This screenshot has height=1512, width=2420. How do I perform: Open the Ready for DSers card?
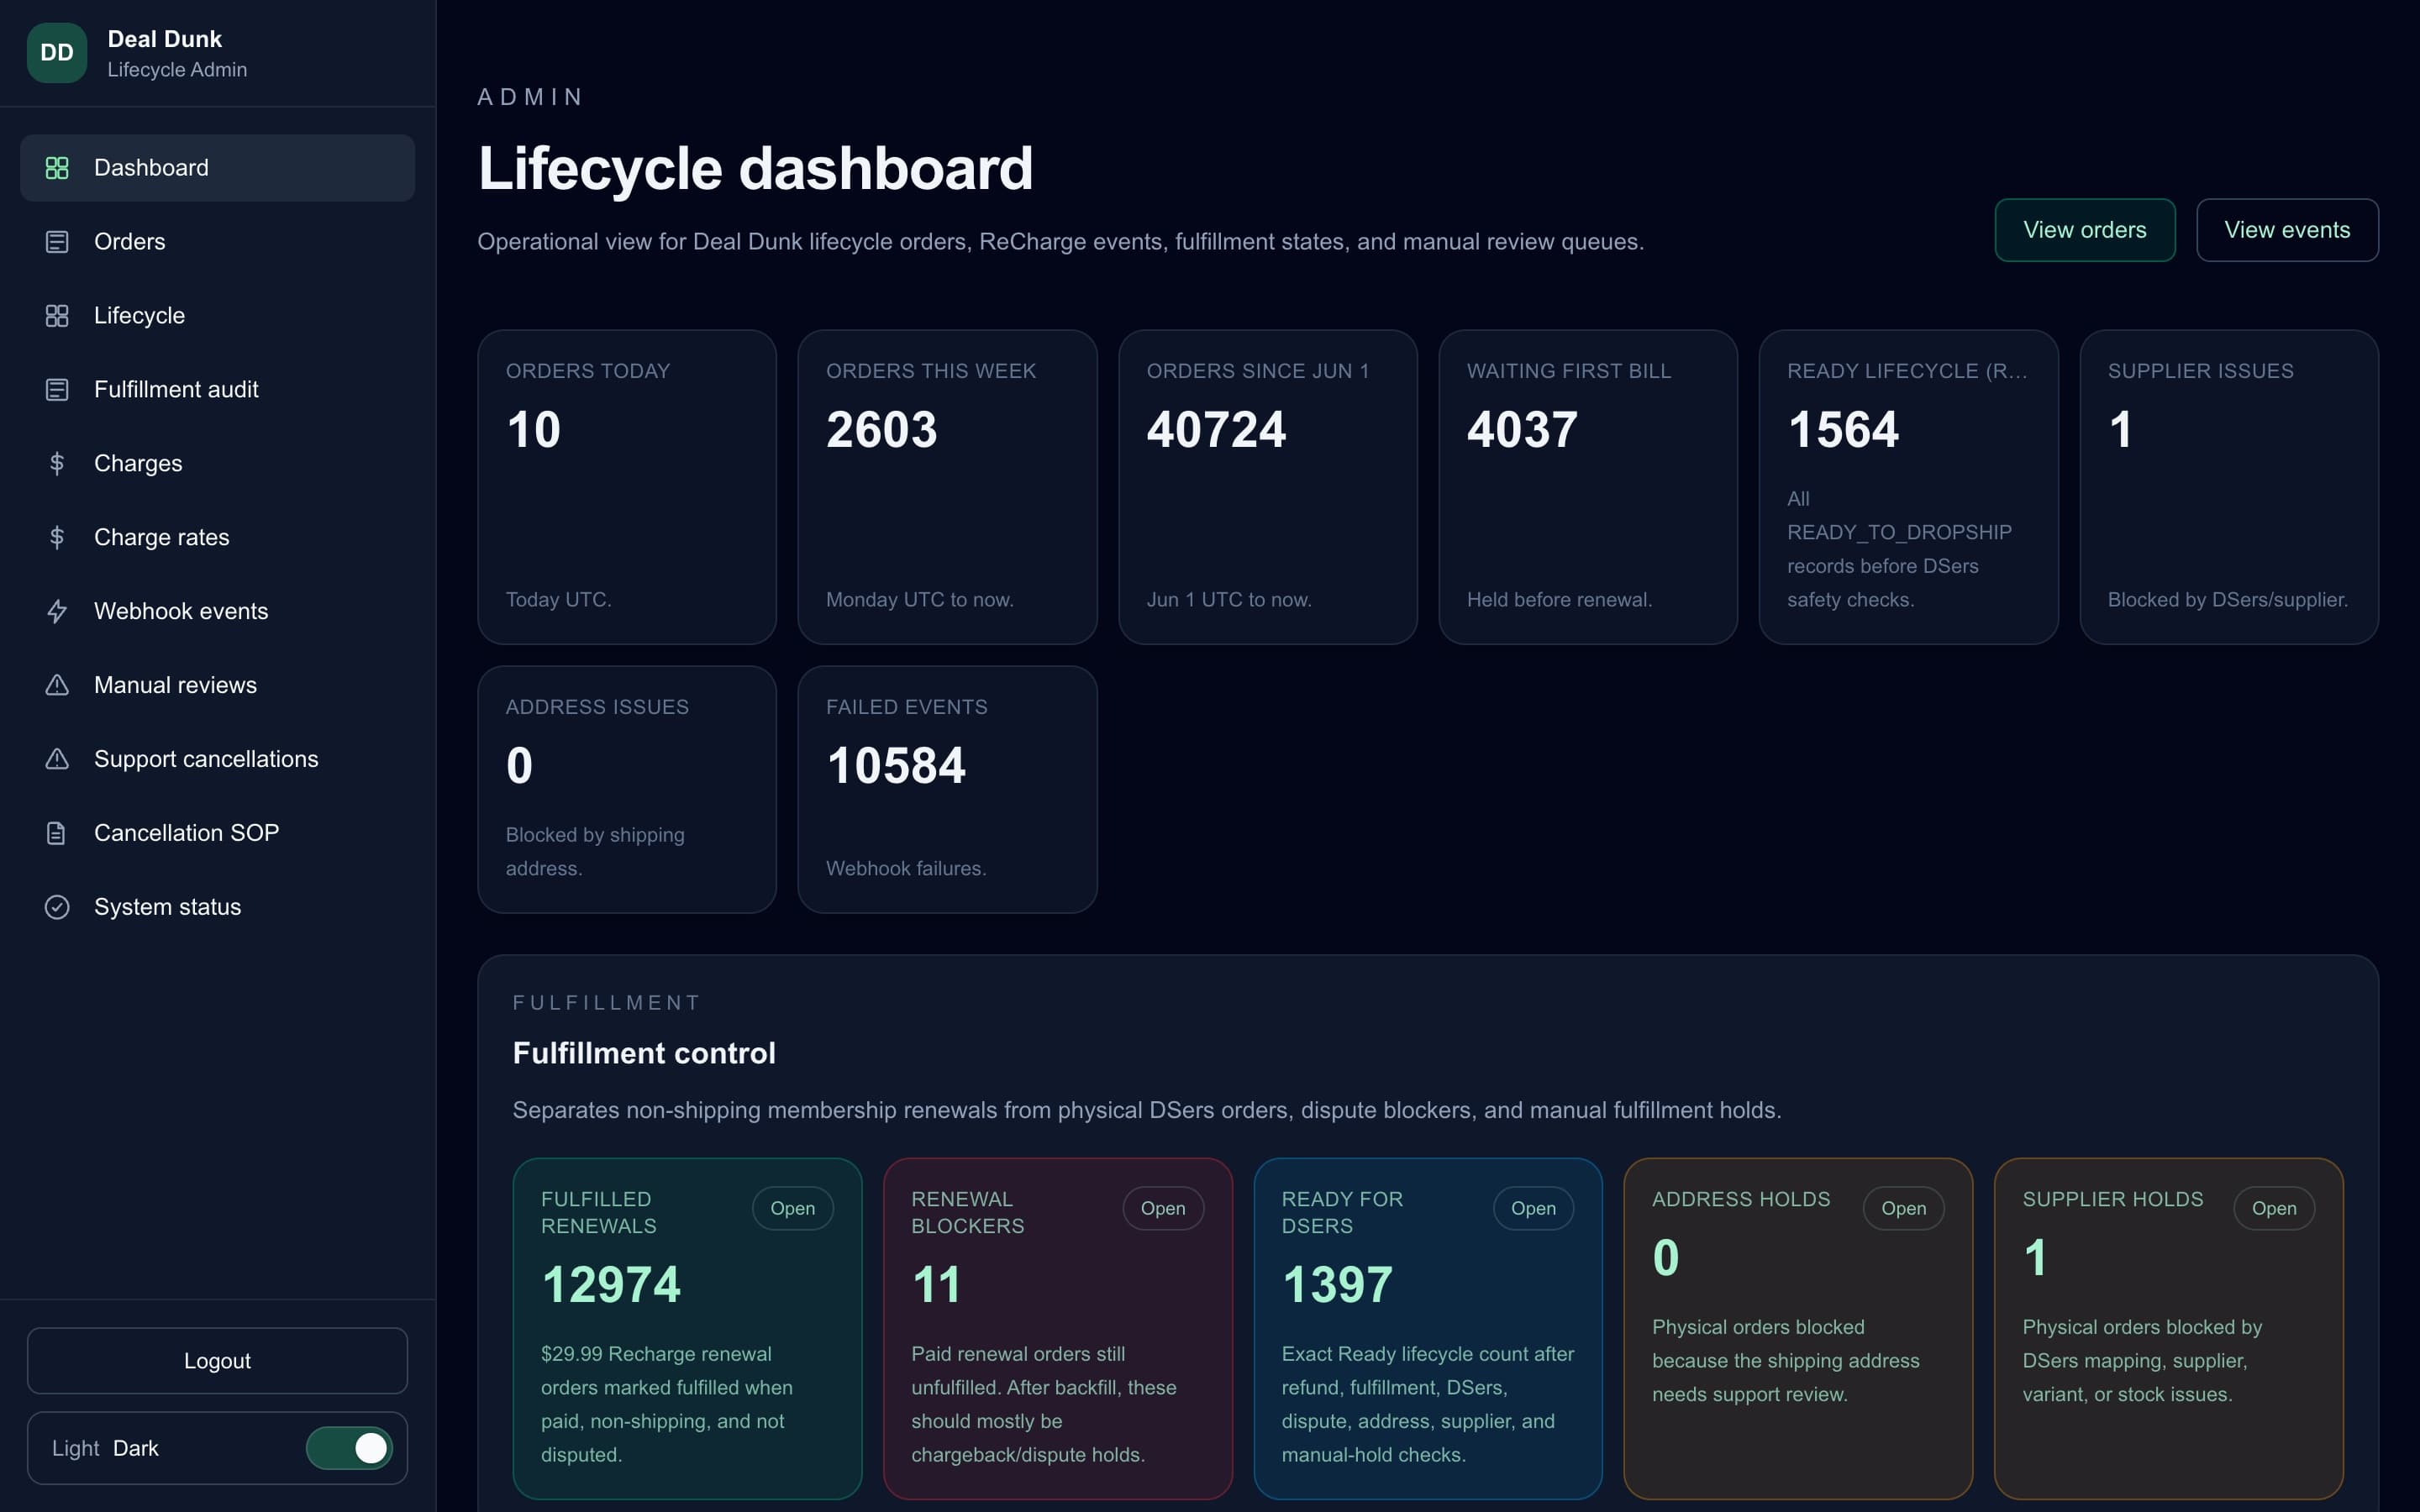point(1533,1209)
